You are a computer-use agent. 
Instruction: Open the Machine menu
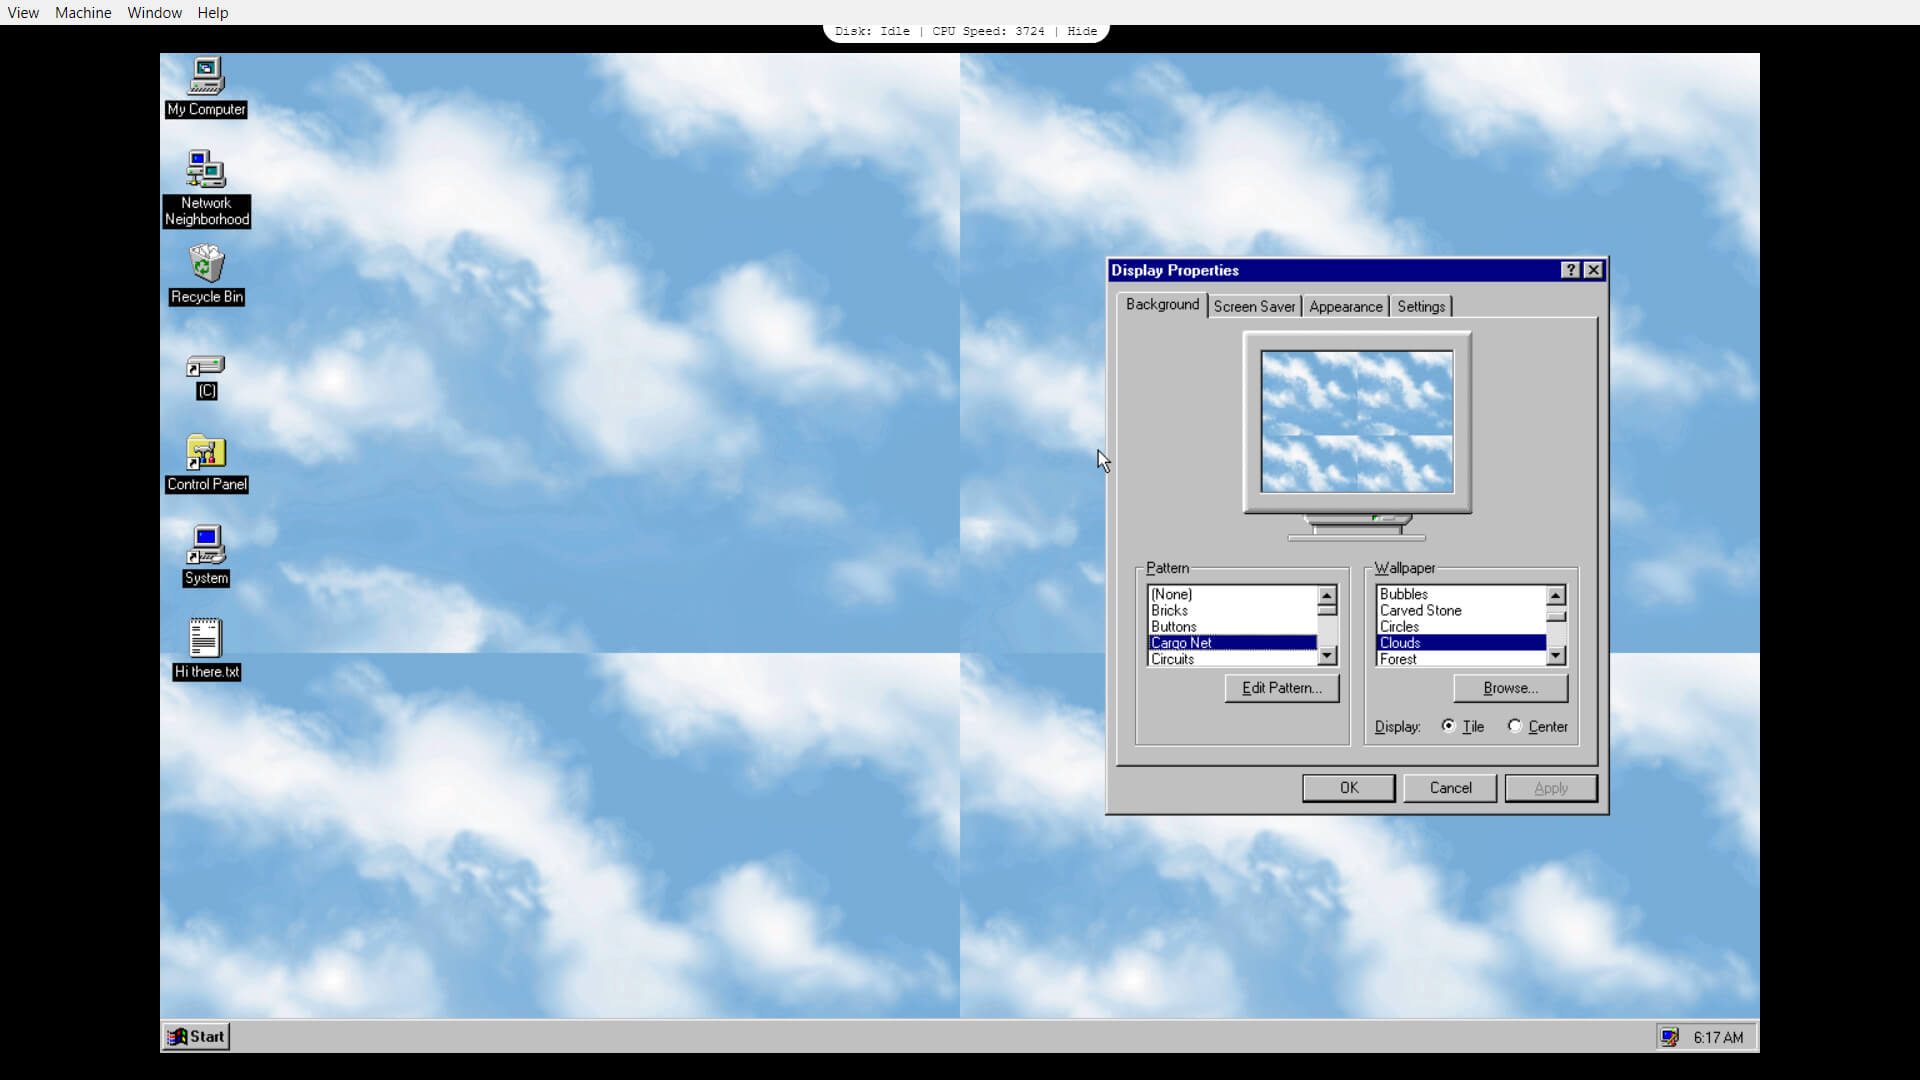pyautogui.click(x=83, y=12)
